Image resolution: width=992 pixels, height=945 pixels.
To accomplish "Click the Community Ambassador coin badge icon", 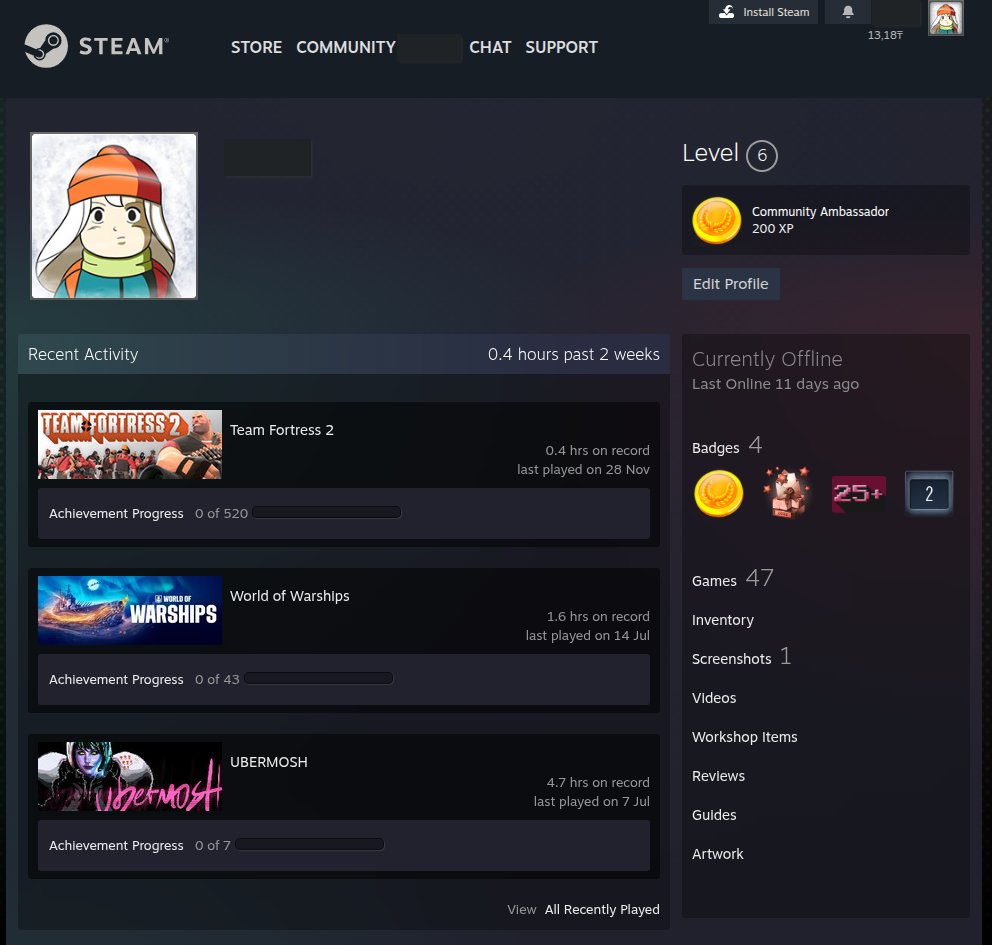I will 717,220.
